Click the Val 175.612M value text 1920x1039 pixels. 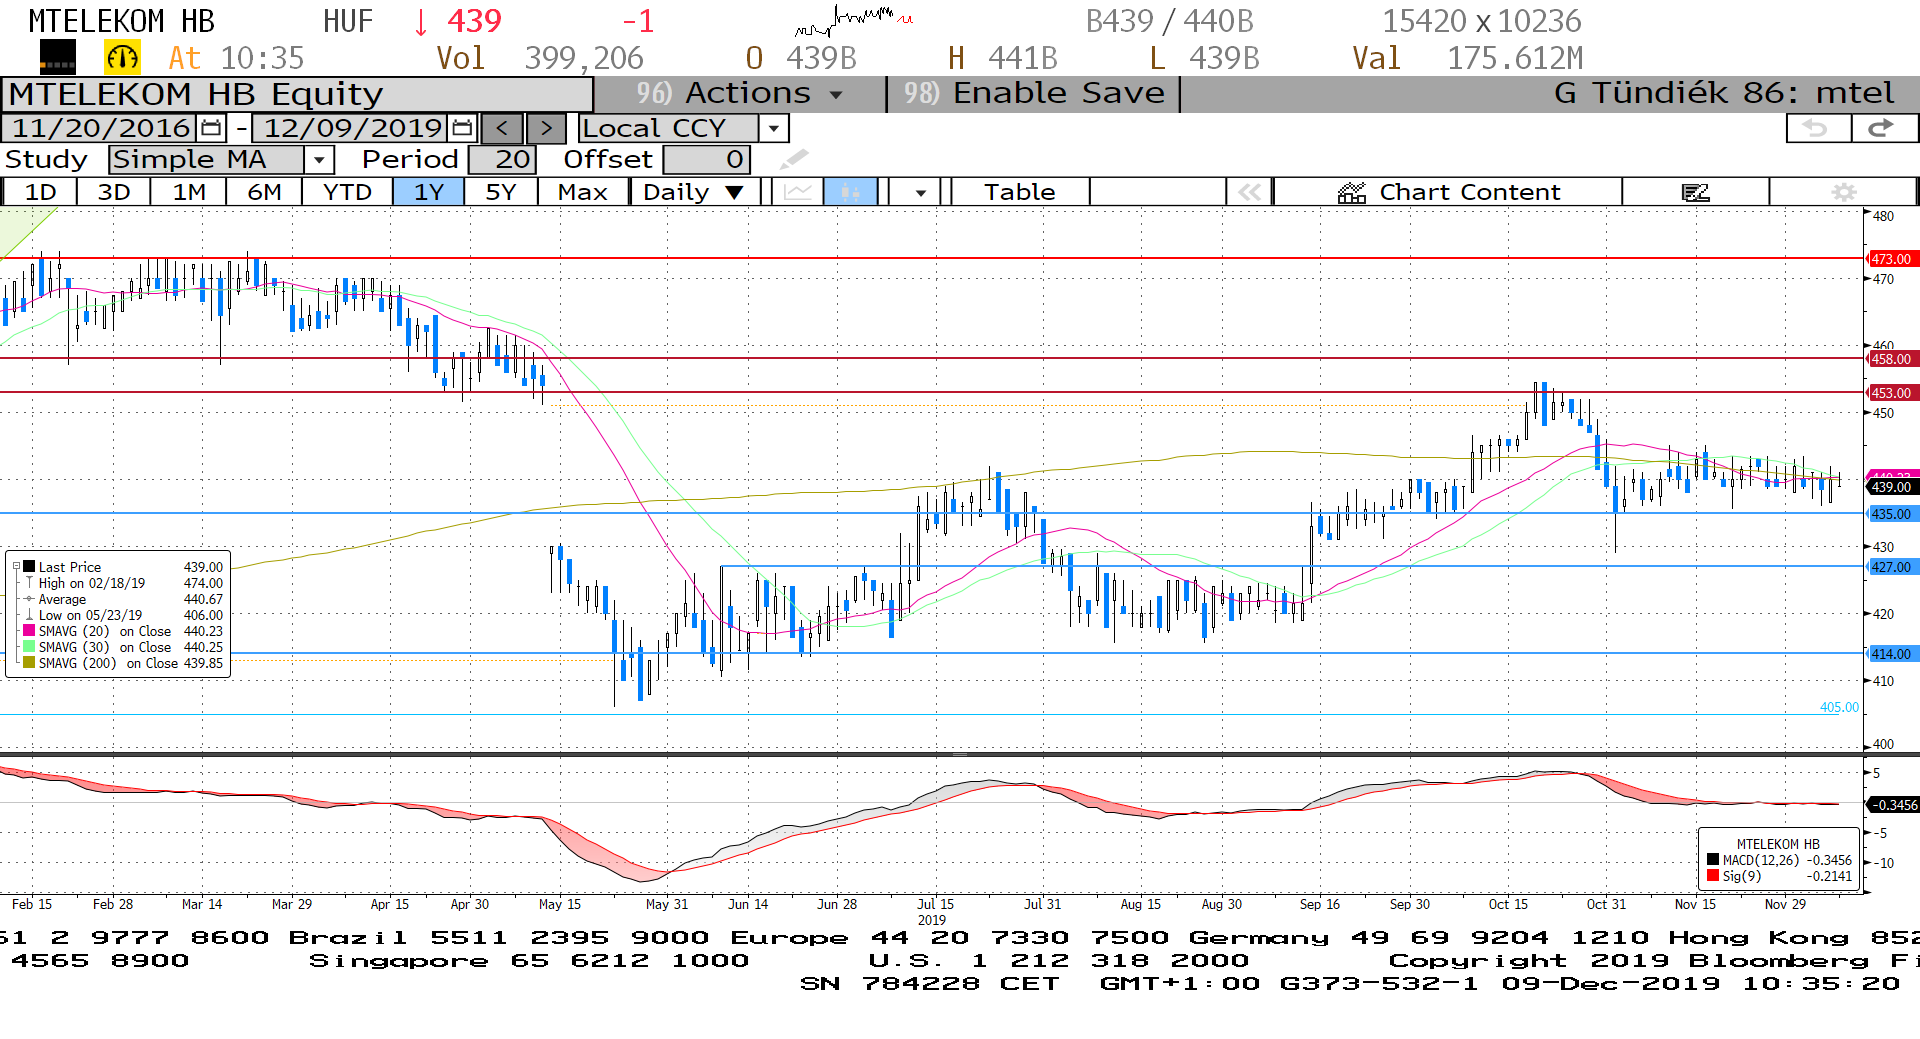coord(1468,58)
